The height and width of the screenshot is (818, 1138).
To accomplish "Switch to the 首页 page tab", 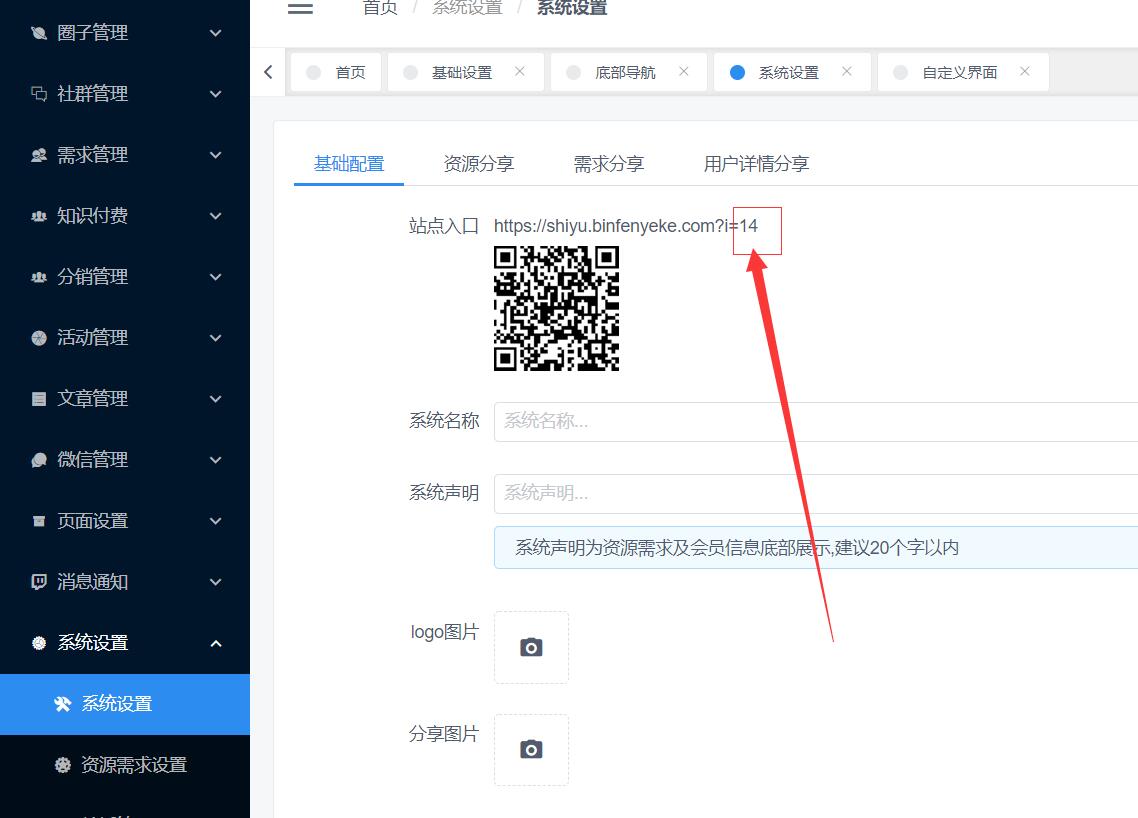I will pyautogui.click(x=336, y=72).
